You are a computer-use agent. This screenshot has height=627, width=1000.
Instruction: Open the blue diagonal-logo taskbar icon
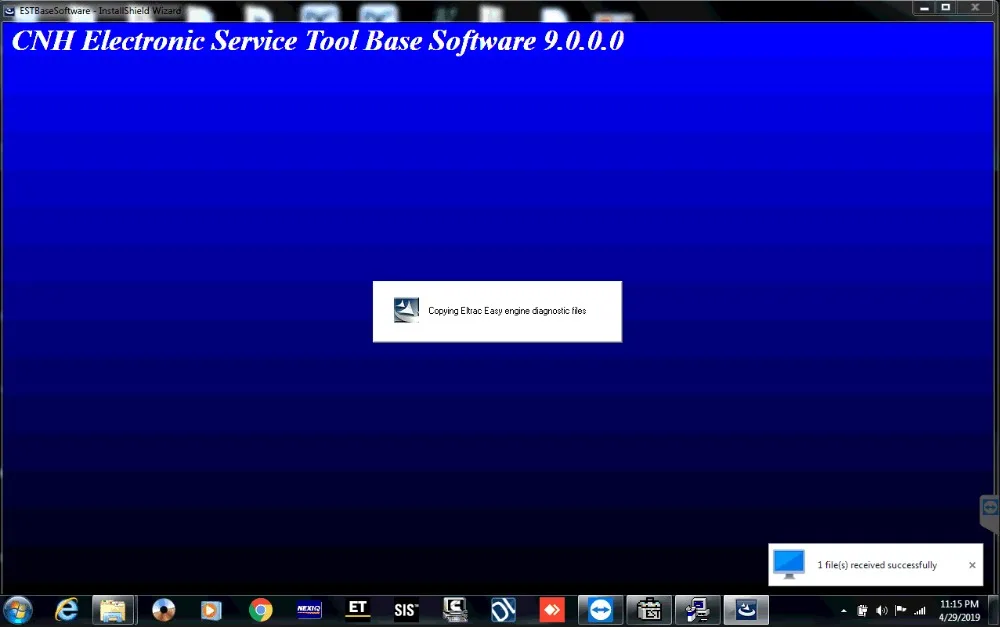coord(503,610)
